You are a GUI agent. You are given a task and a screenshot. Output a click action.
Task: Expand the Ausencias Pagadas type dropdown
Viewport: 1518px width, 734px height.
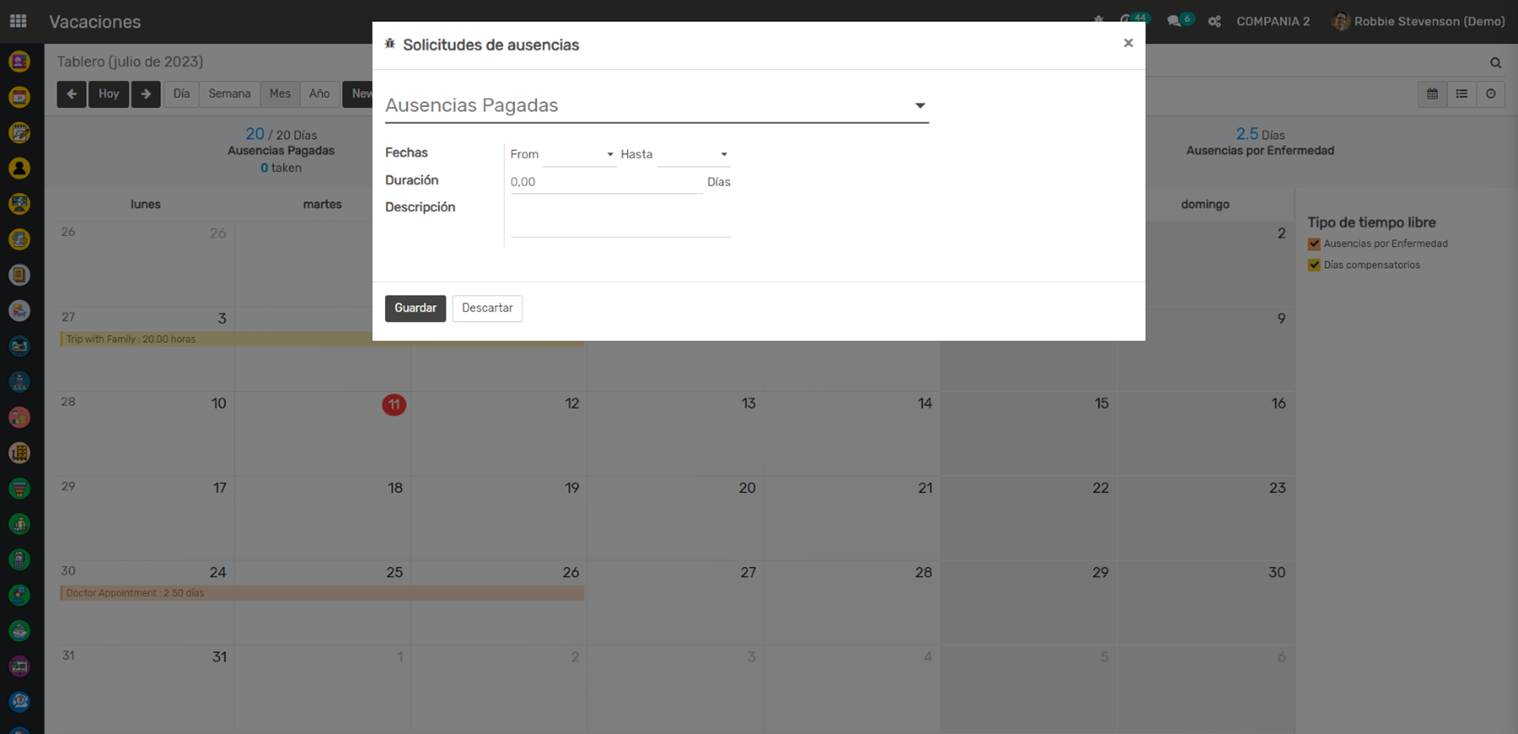pos(919,106)
